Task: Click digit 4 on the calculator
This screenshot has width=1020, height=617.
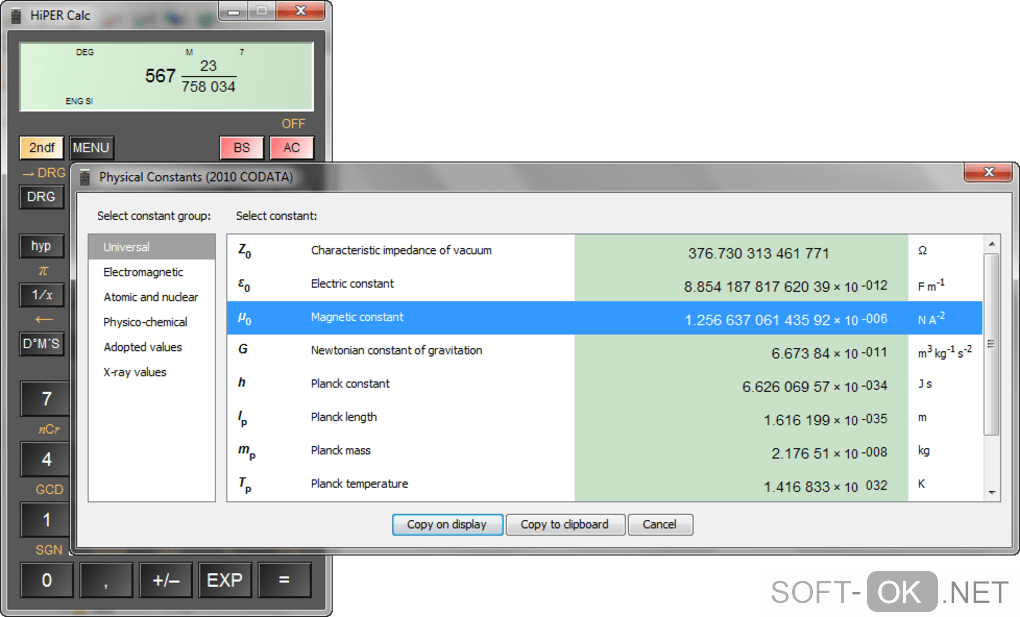Action: 46,459
